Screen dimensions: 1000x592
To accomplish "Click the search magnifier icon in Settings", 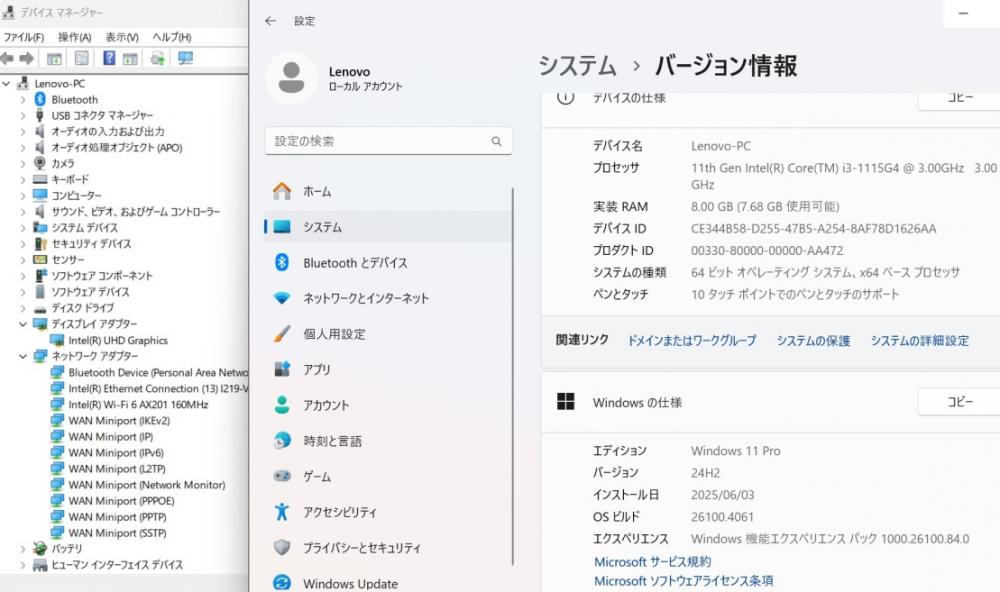I will (x=496, y=141).
